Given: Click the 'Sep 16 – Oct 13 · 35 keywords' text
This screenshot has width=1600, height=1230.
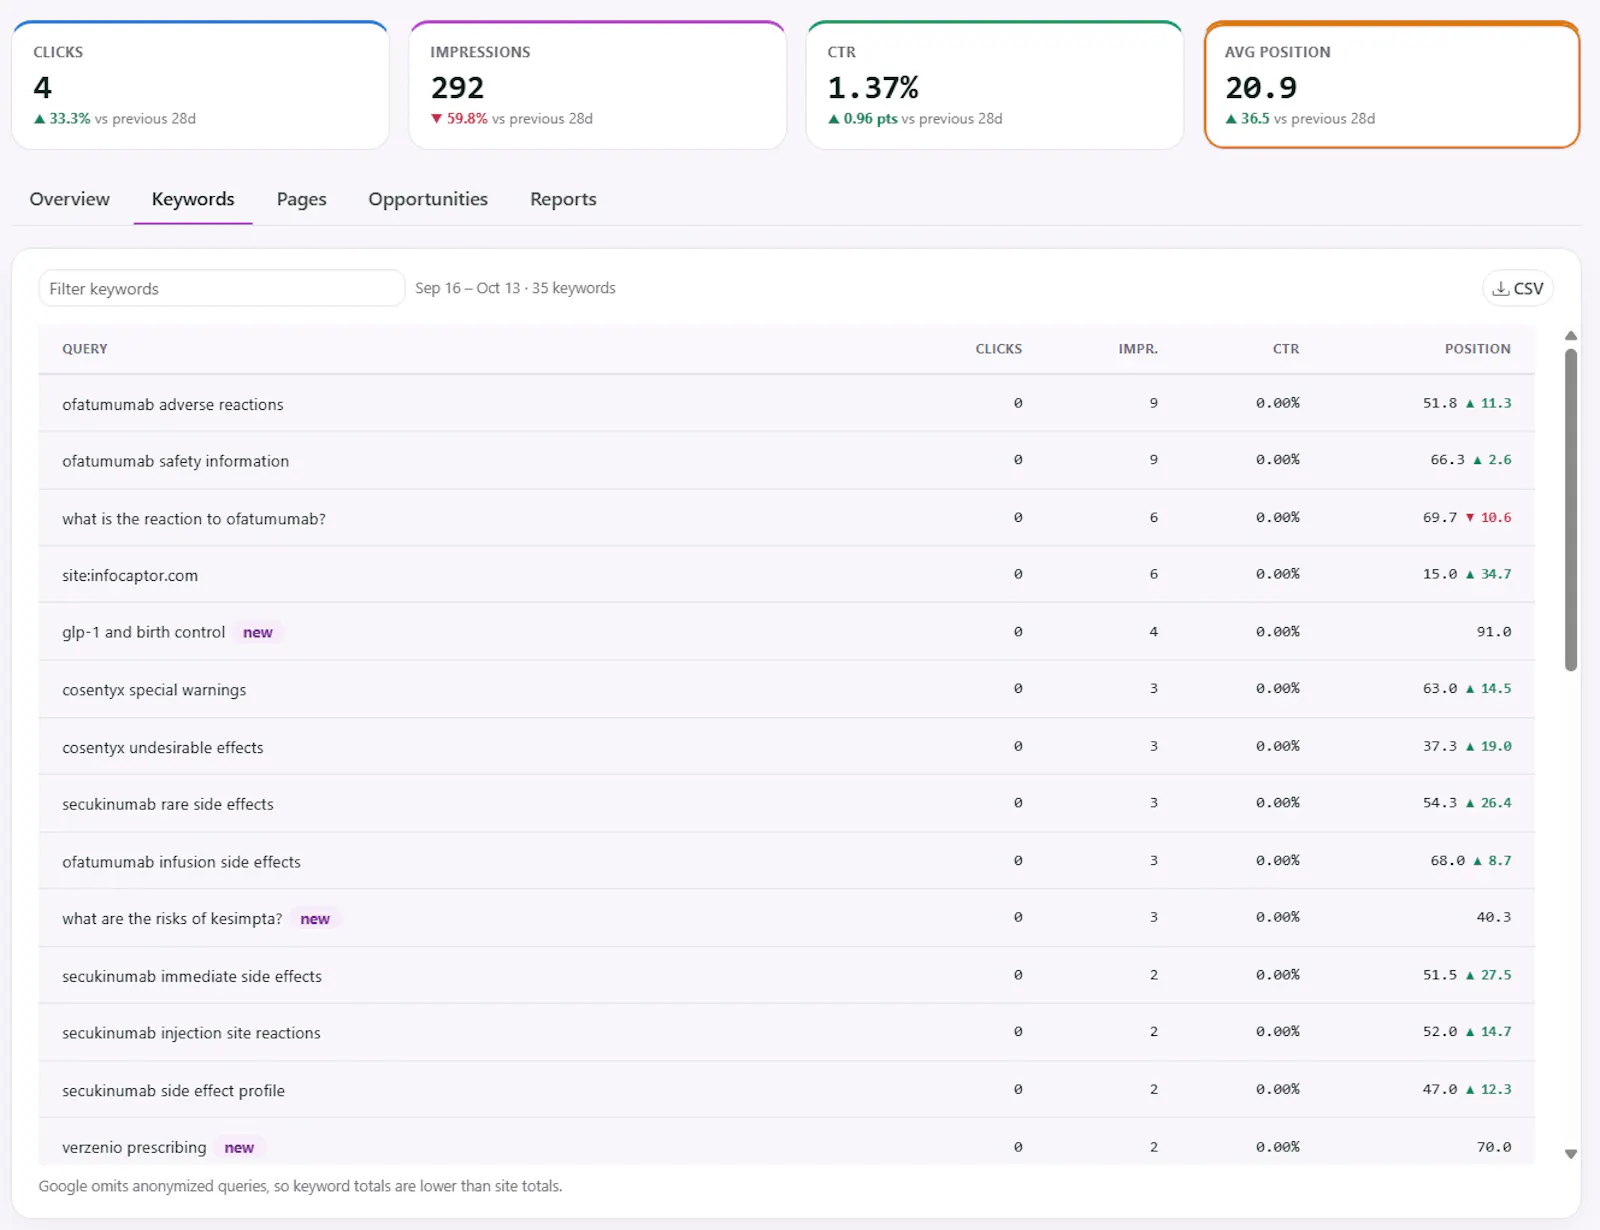Looking at the screenshot, I should point(515,288).
